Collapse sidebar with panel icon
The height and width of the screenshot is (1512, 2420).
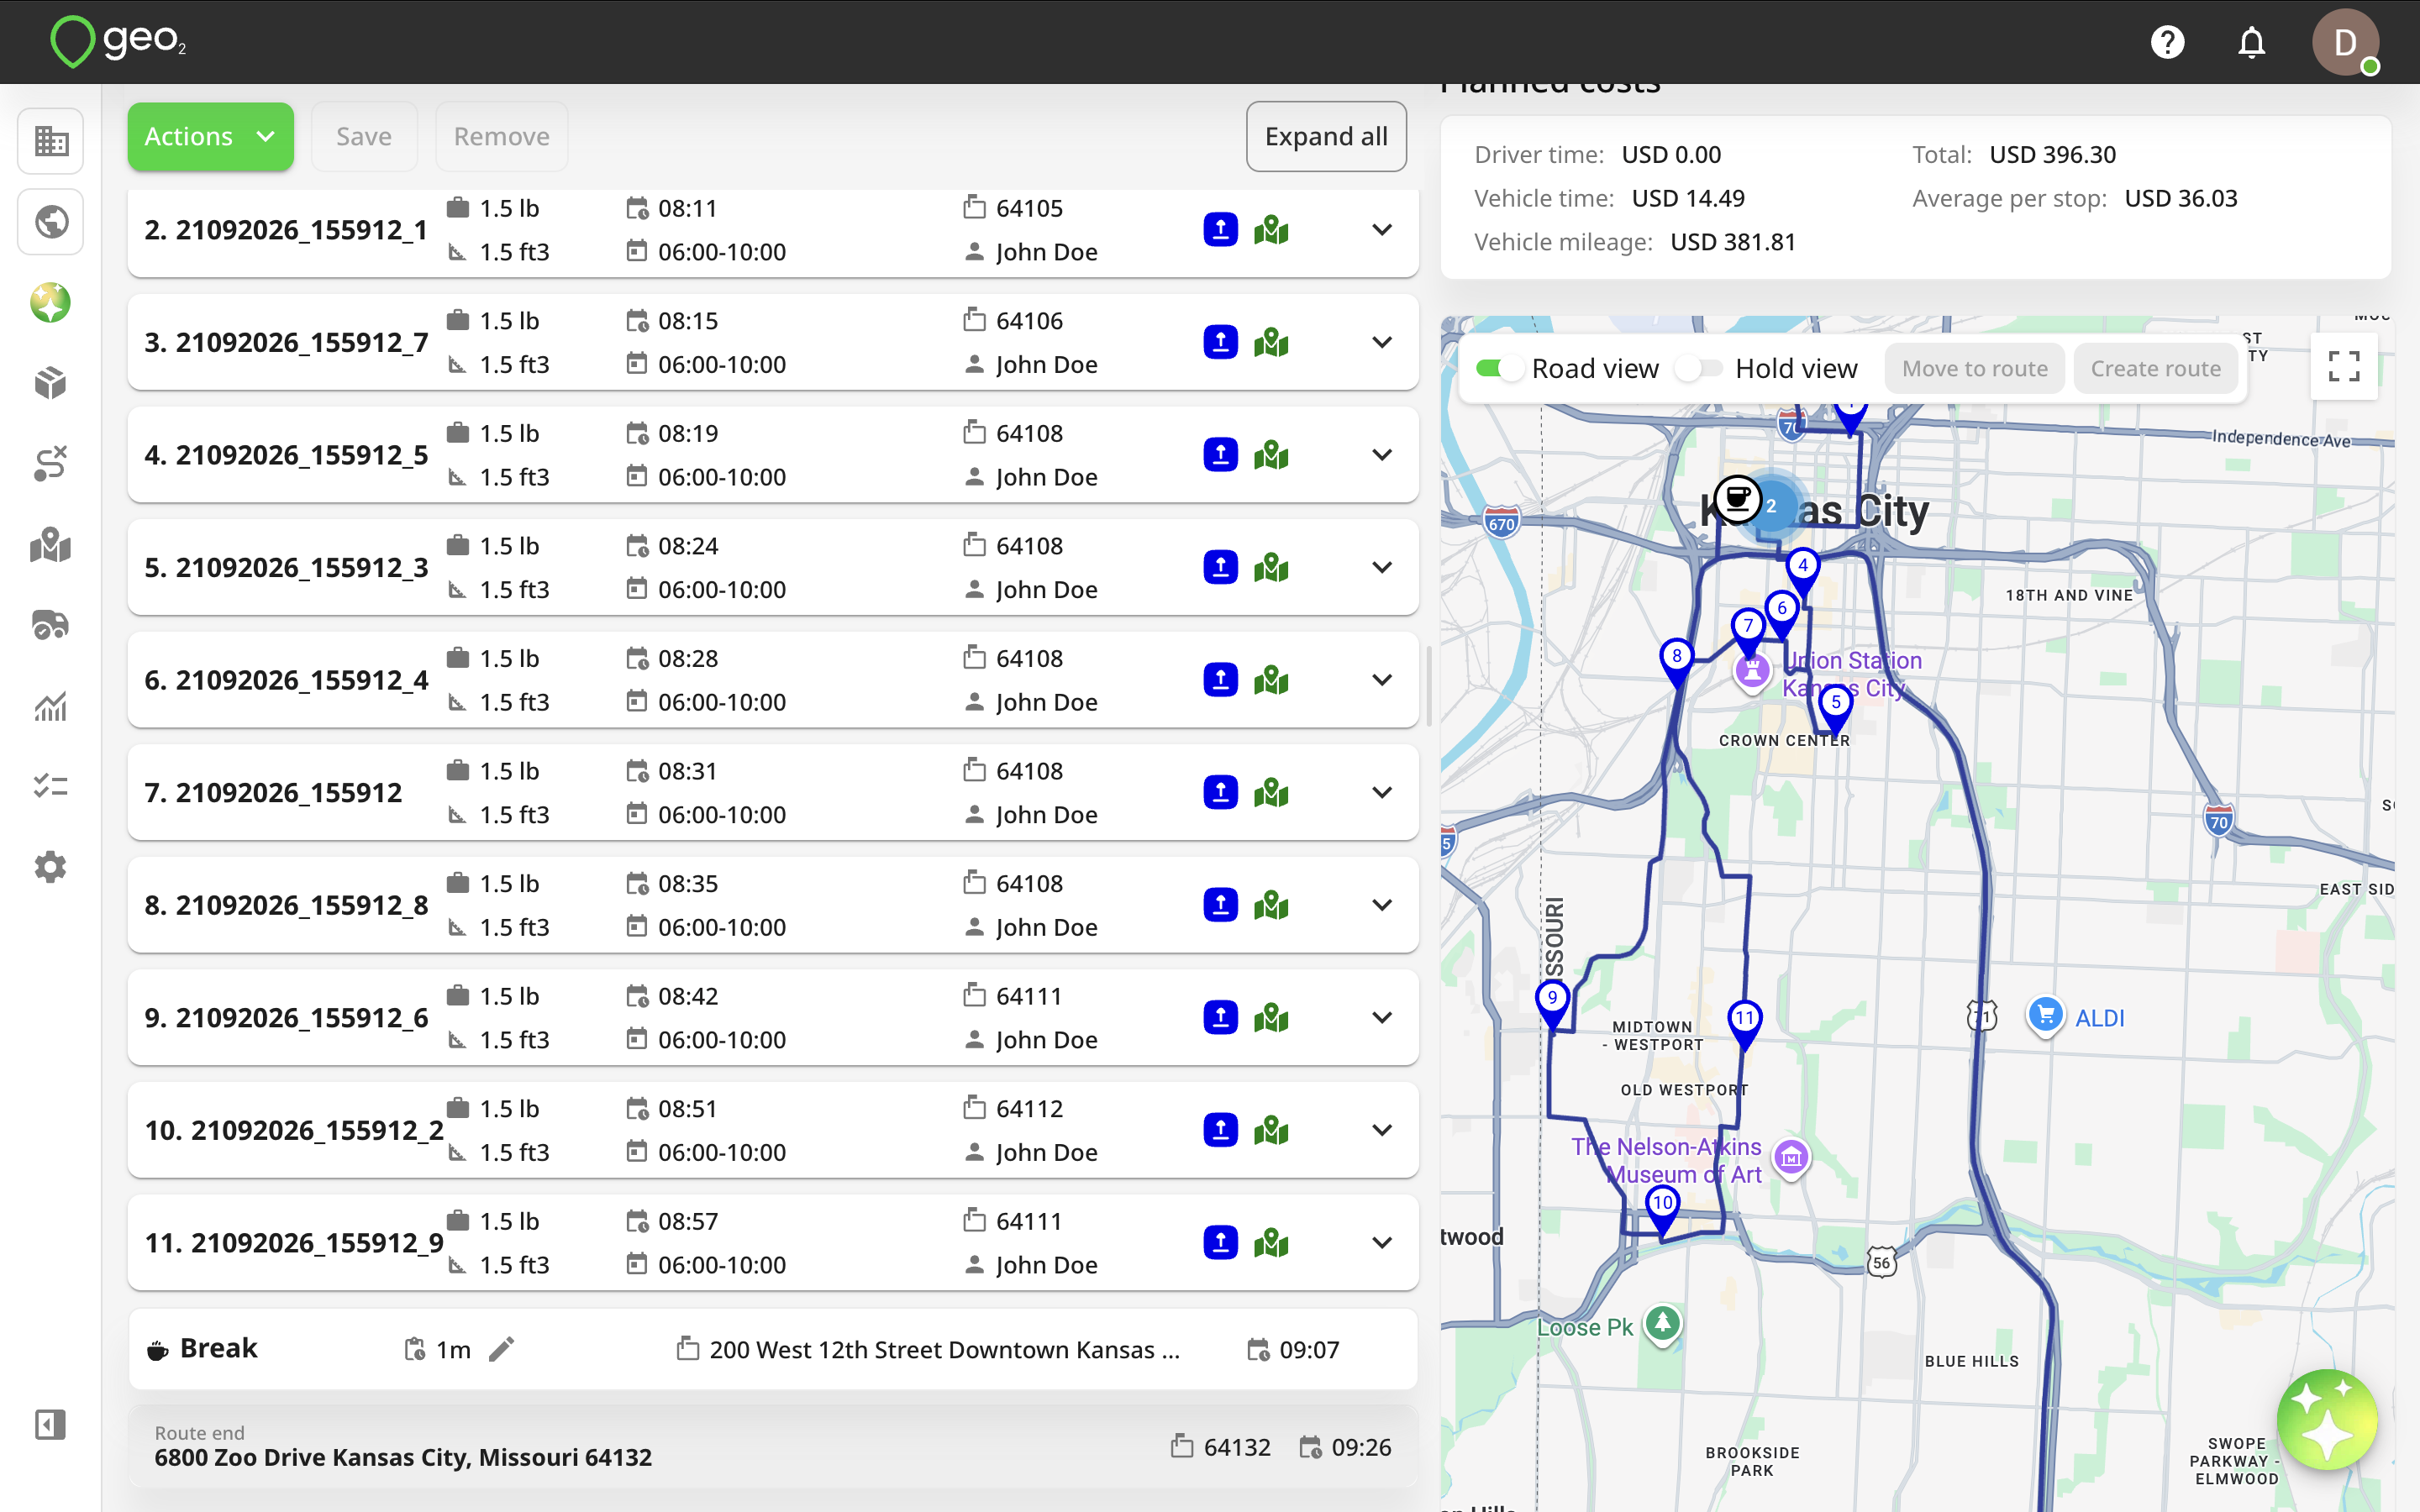click(50, 1424)
